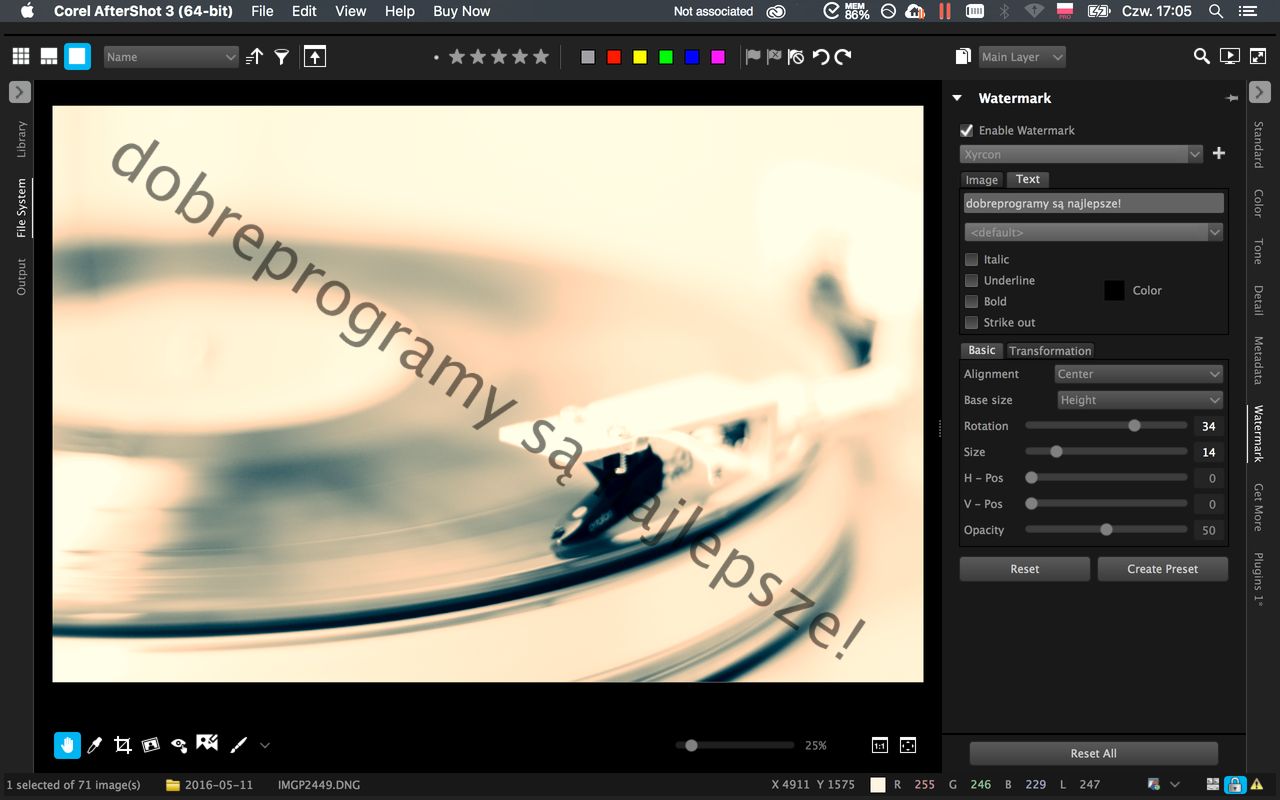This screenshot has height=800, width=1280.
Task: Add a new watermark with plus icon
Action: (x=1219, y=154)
